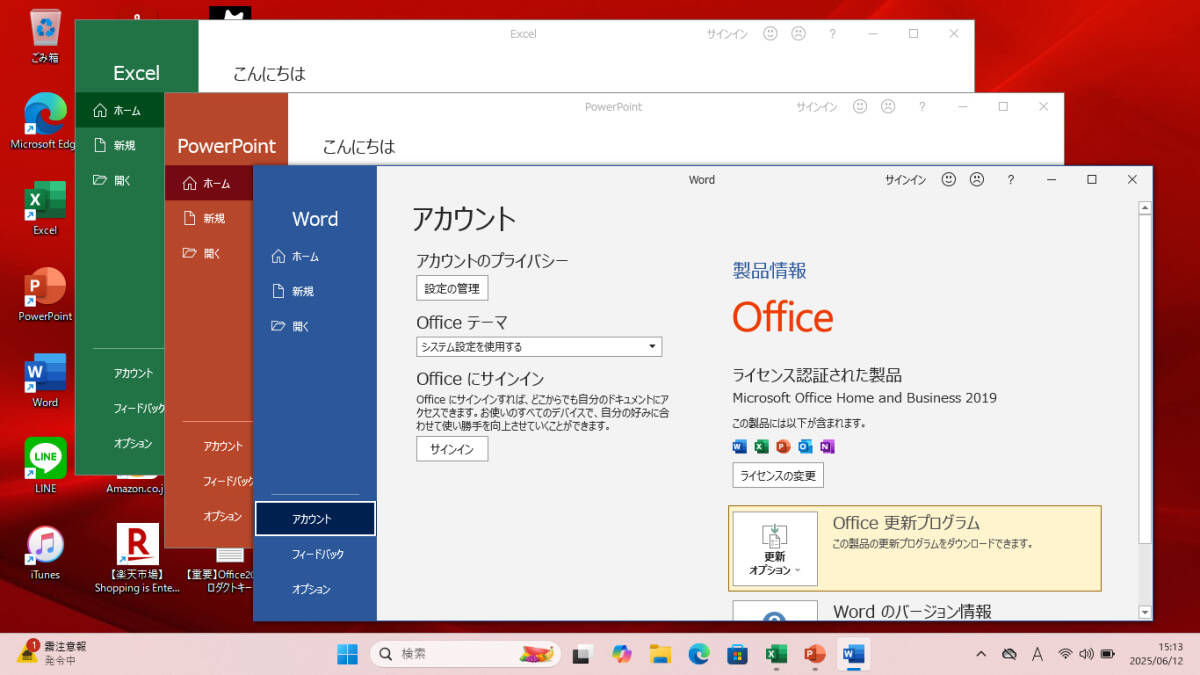
Task: Click the scrollbar down arrow in Word
Action: pyautogui.click(x=1145, y=612)
